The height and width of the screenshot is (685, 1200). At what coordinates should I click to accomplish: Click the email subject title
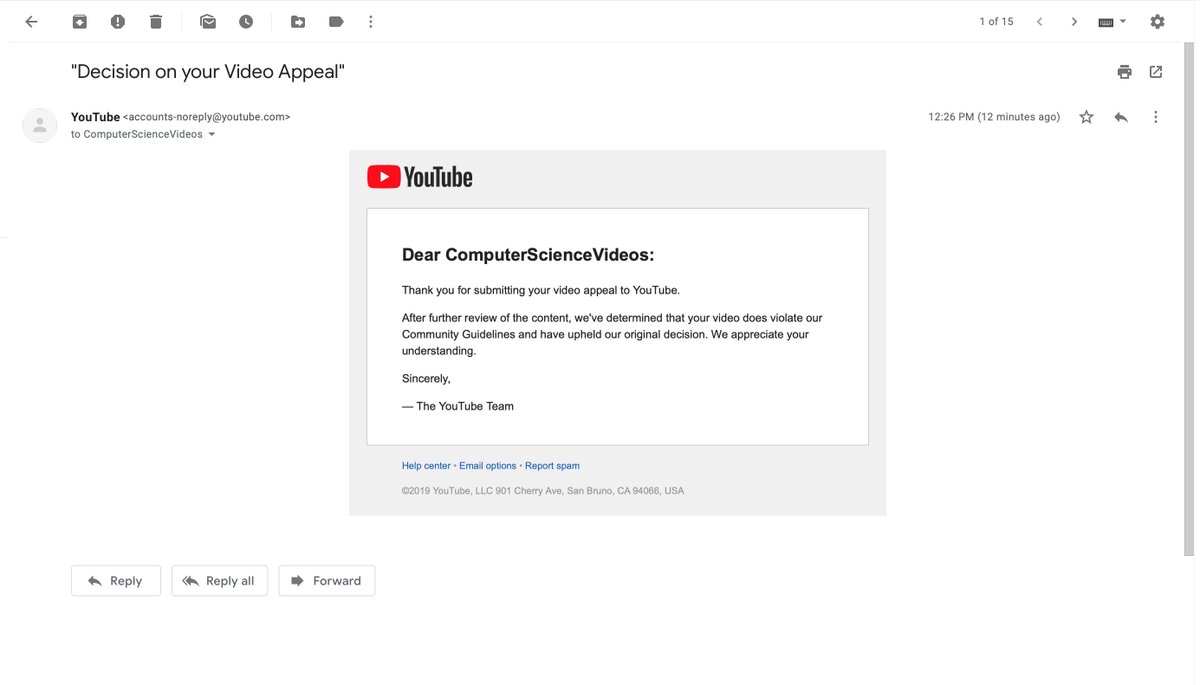[208, 72]
